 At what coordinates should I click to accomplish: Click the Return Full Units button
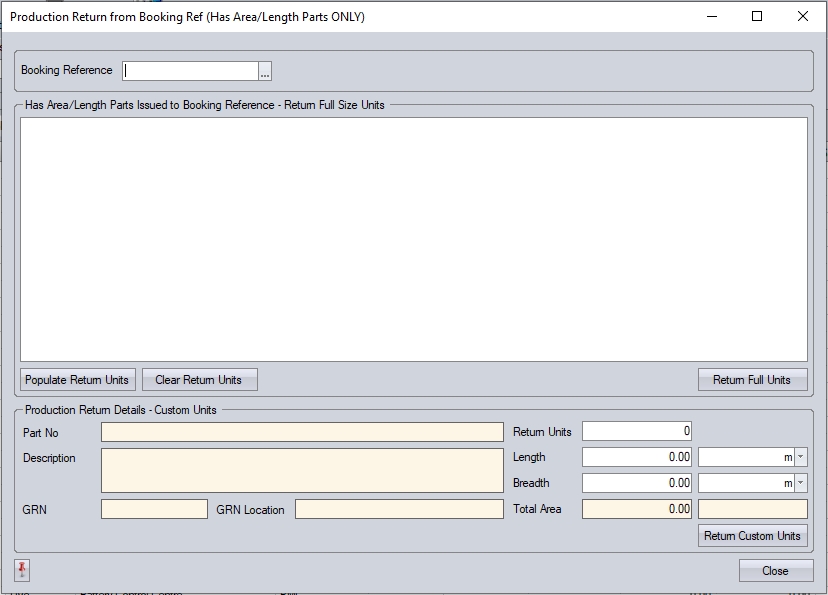coord(752,380)
